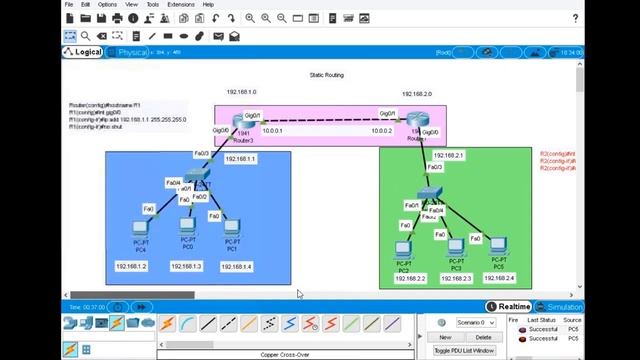Select the Connections device category

pos(117,323)
